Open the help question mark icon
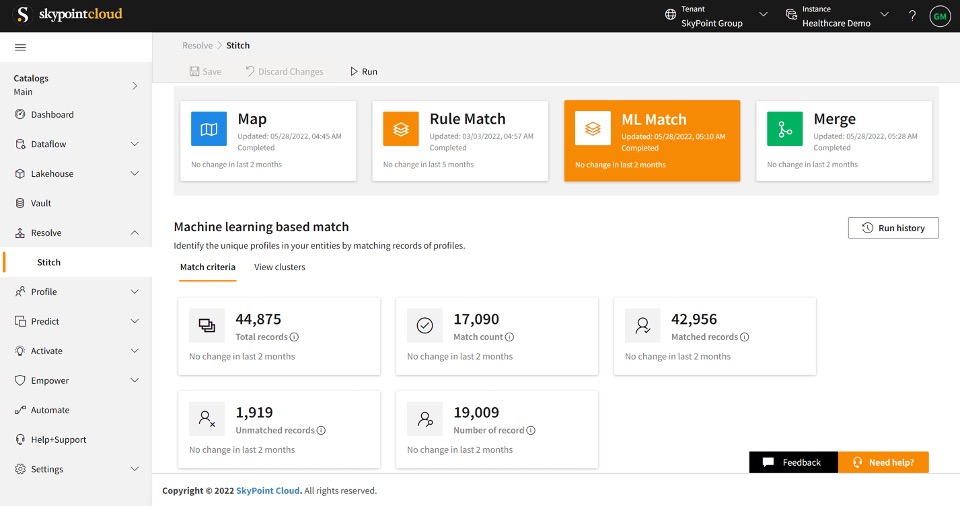 (911, 16)
